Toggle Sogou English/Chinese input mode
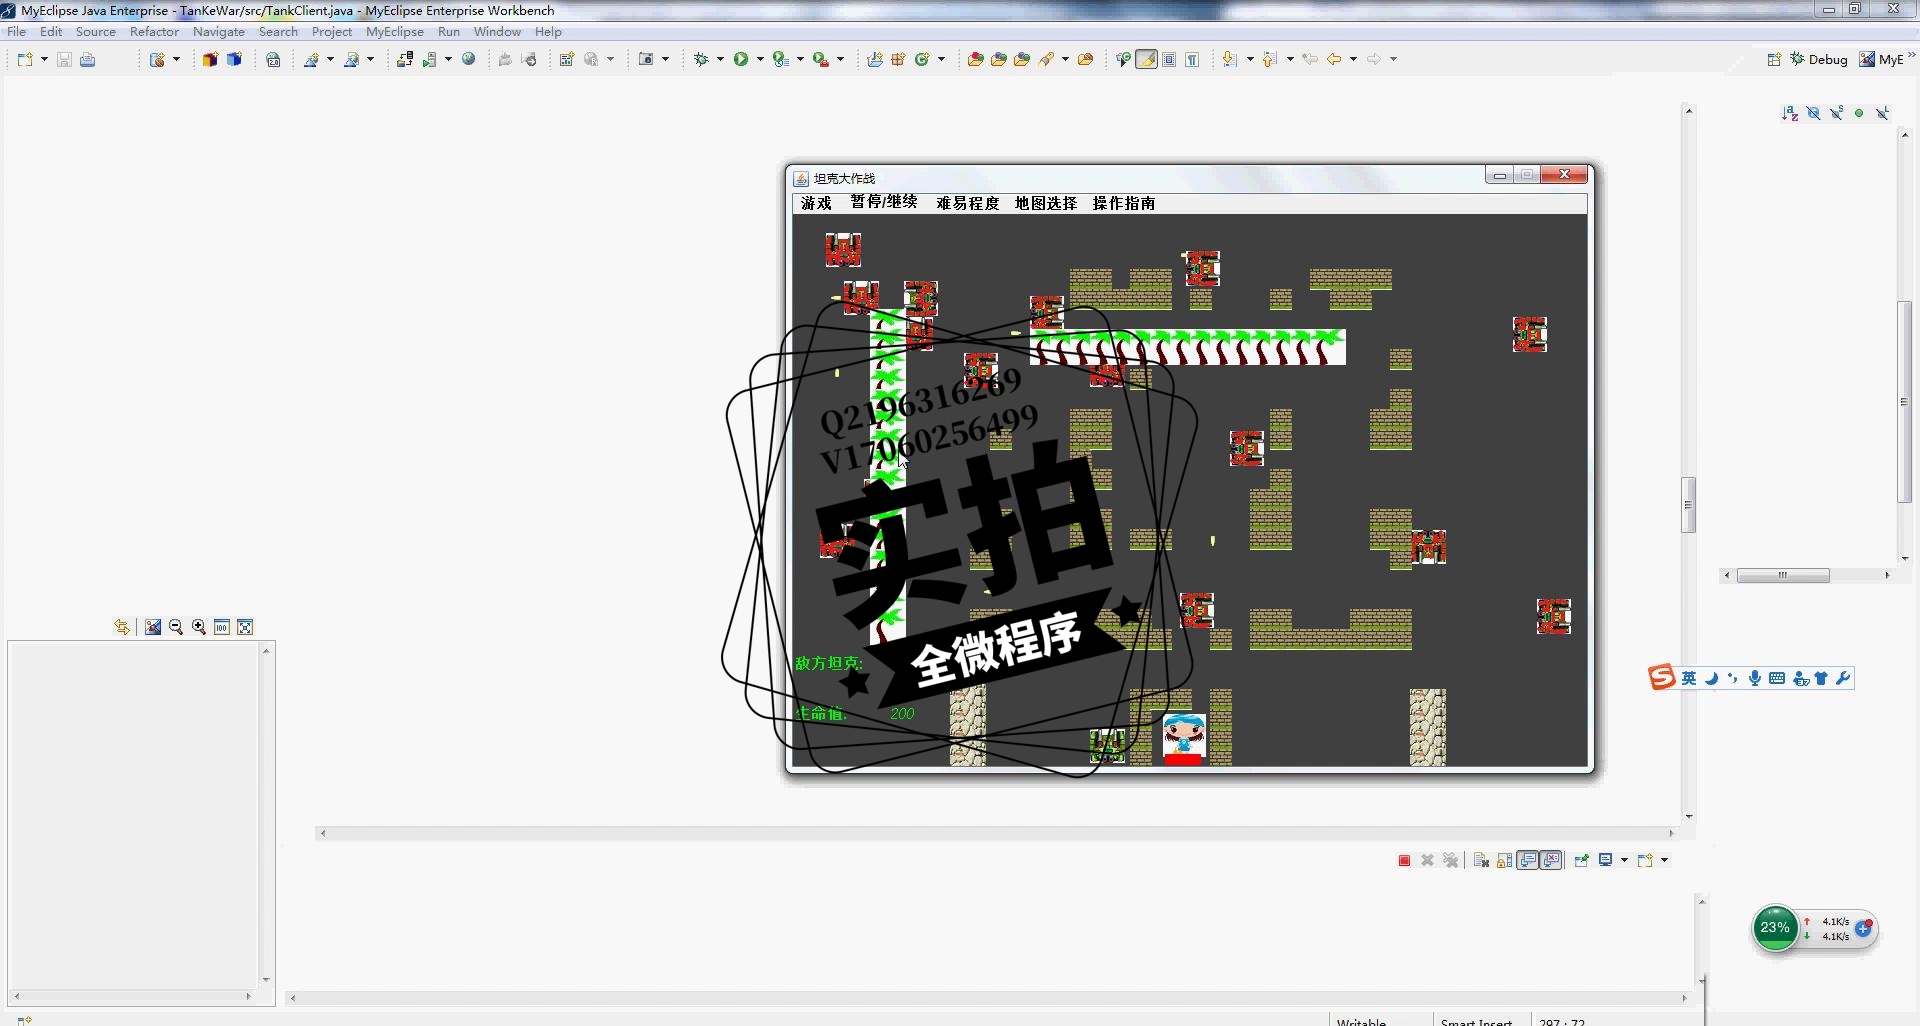Image resolution: width=1920 pixels, height=1026 pixels. click(1689, 678)
